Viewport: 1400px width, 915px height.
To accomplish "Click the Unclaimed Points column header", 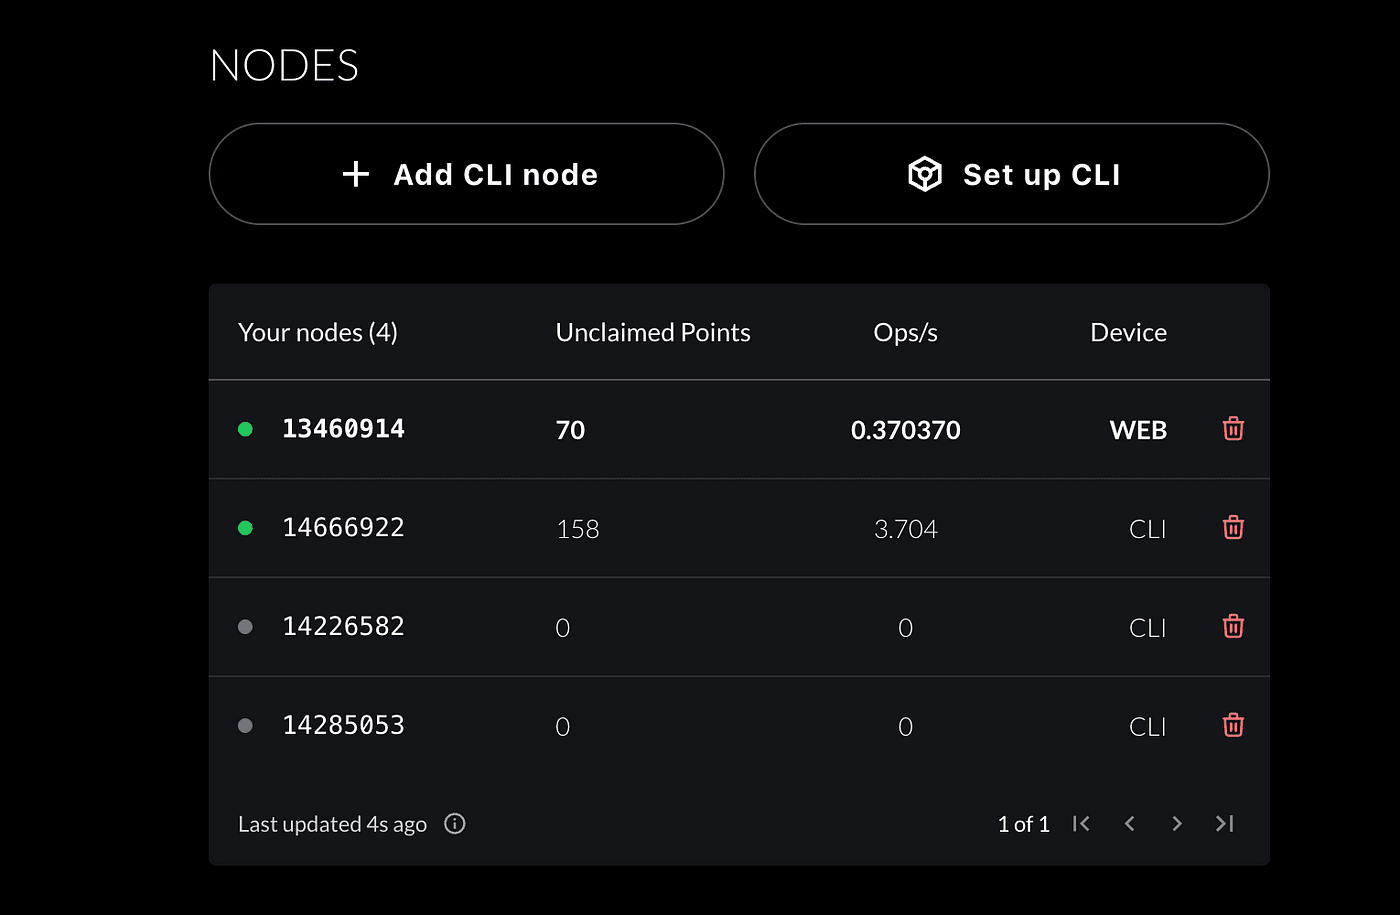I will pyautogui.click(x=653, y=333).
